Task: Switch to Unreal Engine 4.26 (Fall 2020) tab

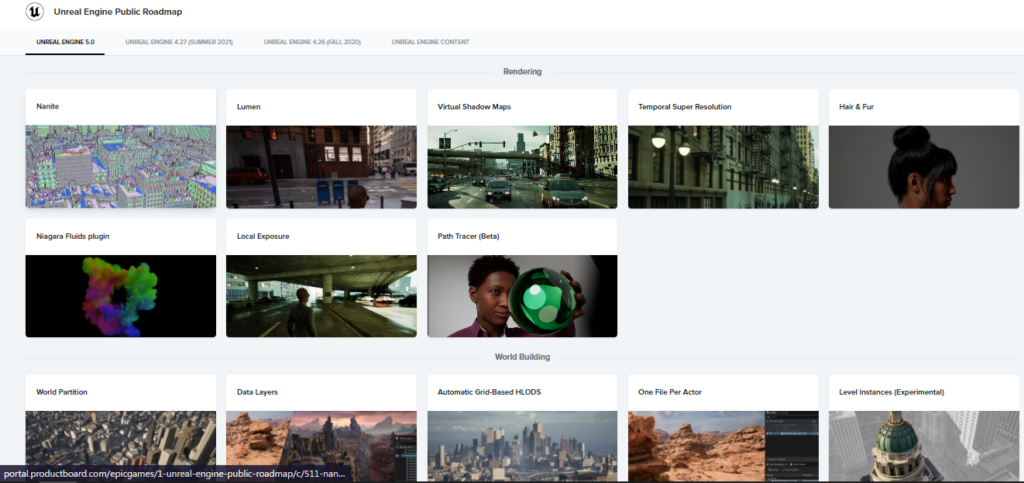Action: coord(312,42)
